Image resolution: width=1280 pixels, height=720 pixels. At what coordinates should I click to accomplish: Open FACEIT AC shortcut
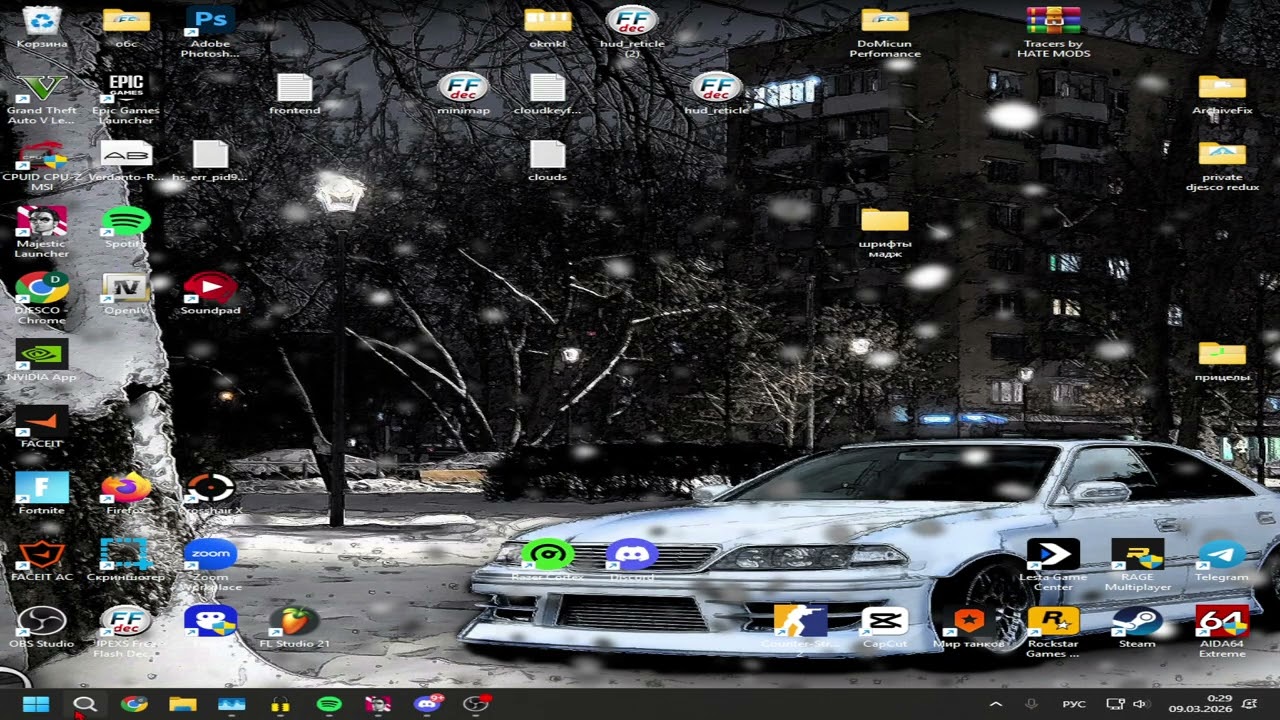pyautogui.click(x=42, y=560)
